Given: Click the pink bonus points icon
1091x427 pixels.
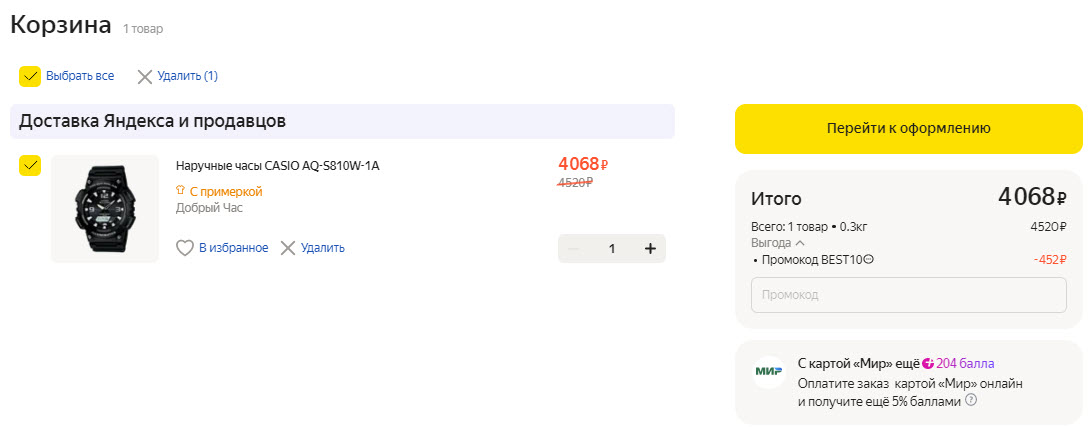Looking at the screenshot, I should (x=928, y=364).
